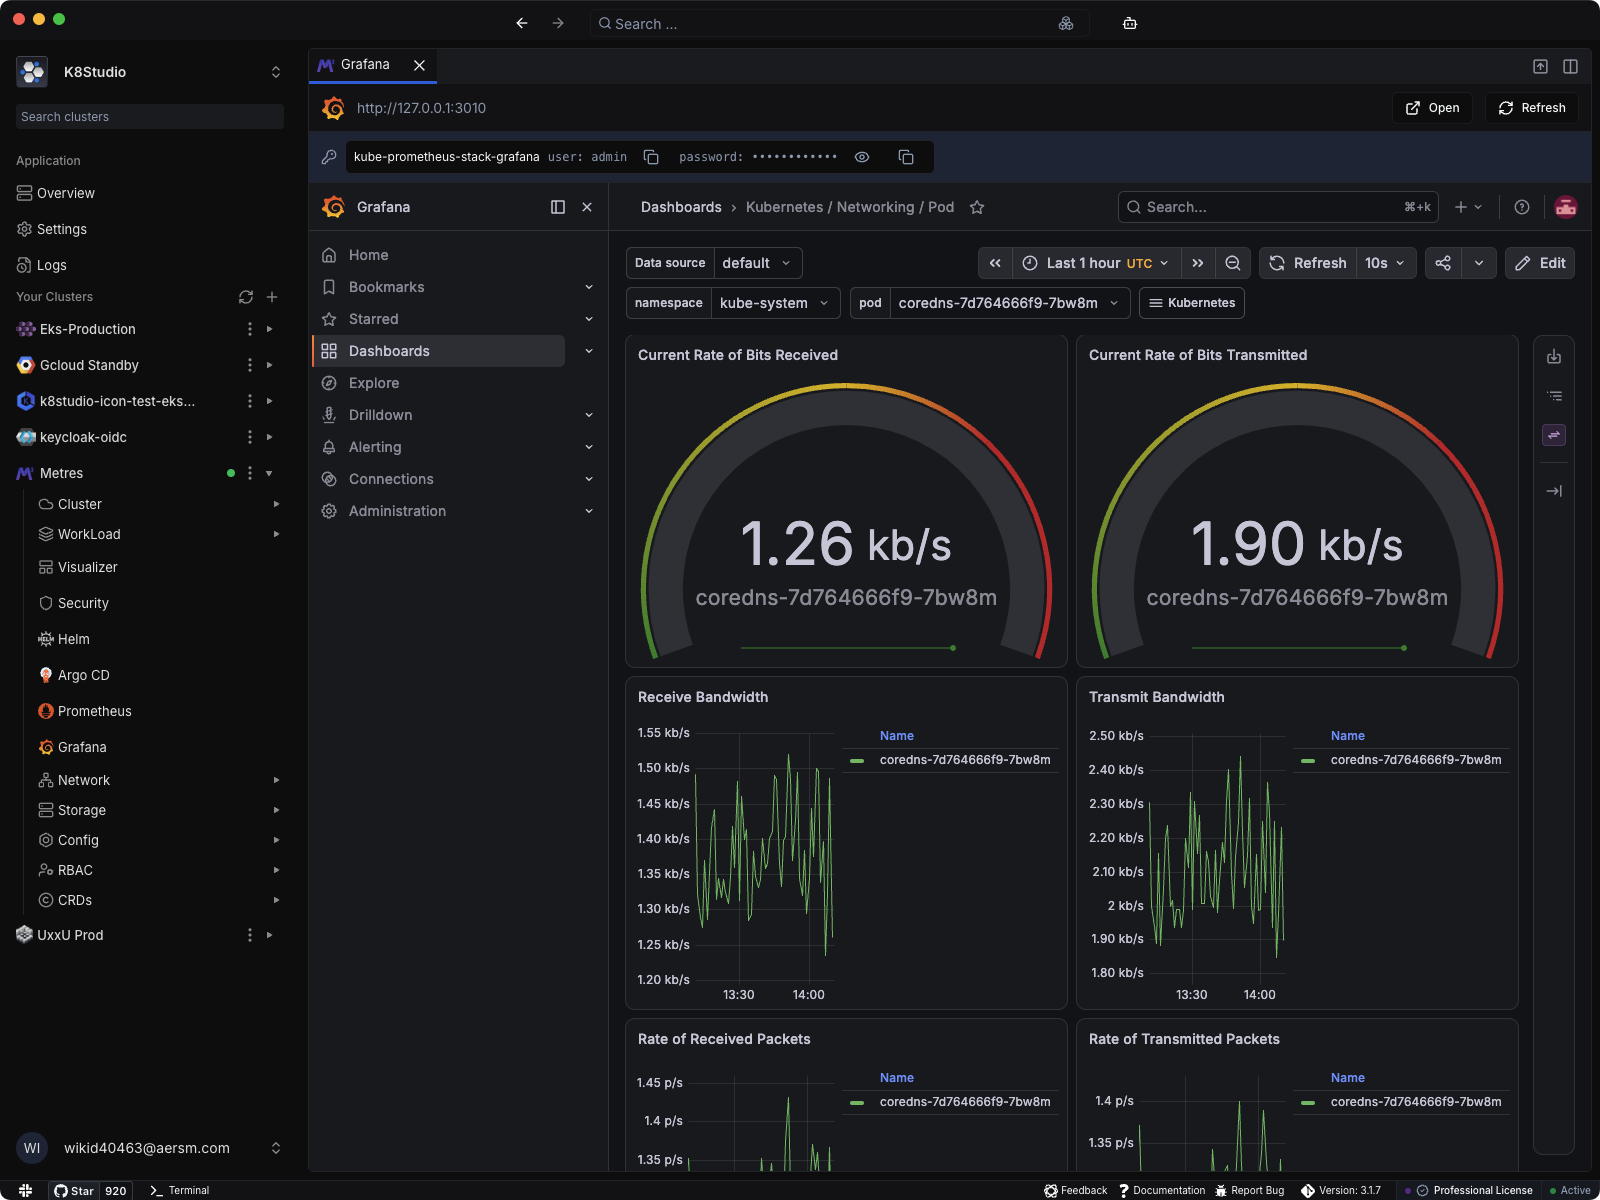Open the Kubernetes dashboard links button
The width and height of the screenshot is (1600, 1200).
1192,303
